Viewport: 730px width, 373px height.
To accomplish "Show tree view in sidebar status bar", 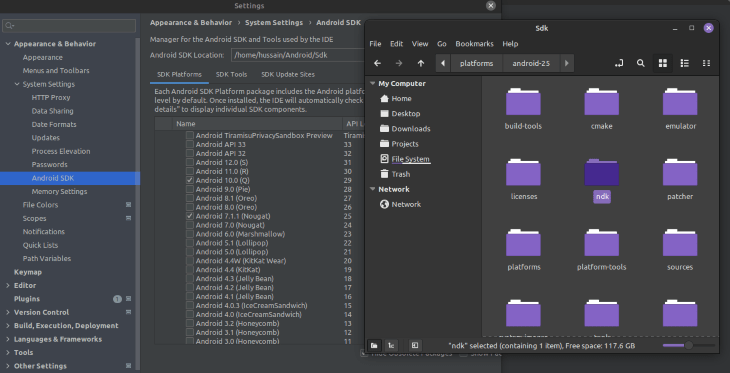I will [392, 346].
